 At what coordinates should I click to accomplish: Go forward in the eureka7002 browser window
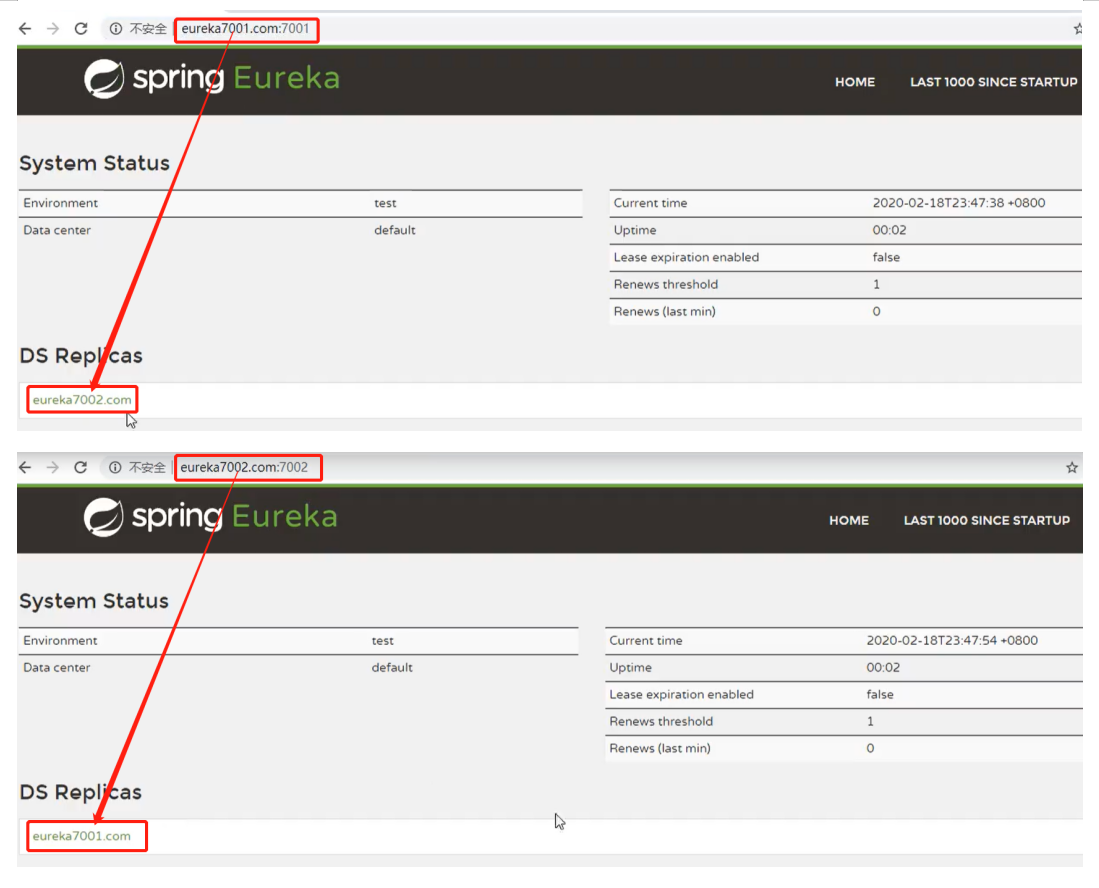(53, 467)
